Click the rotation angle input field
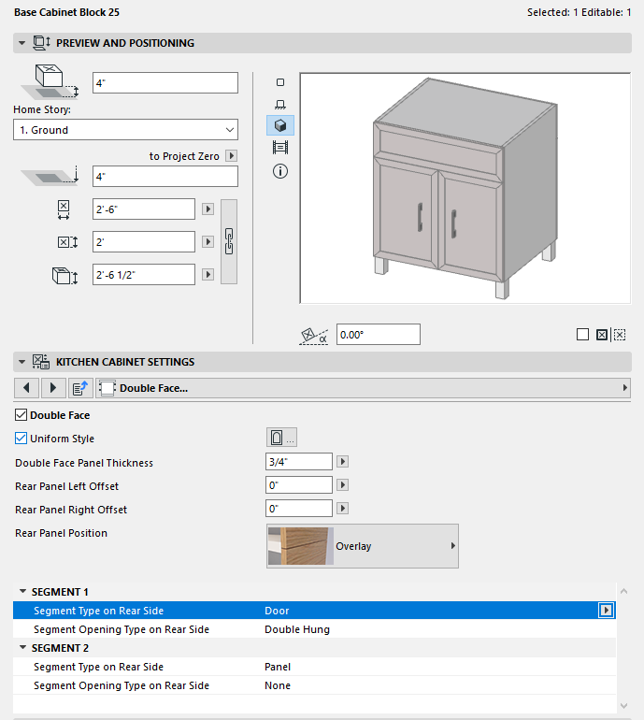 click(x=377, y=335)
